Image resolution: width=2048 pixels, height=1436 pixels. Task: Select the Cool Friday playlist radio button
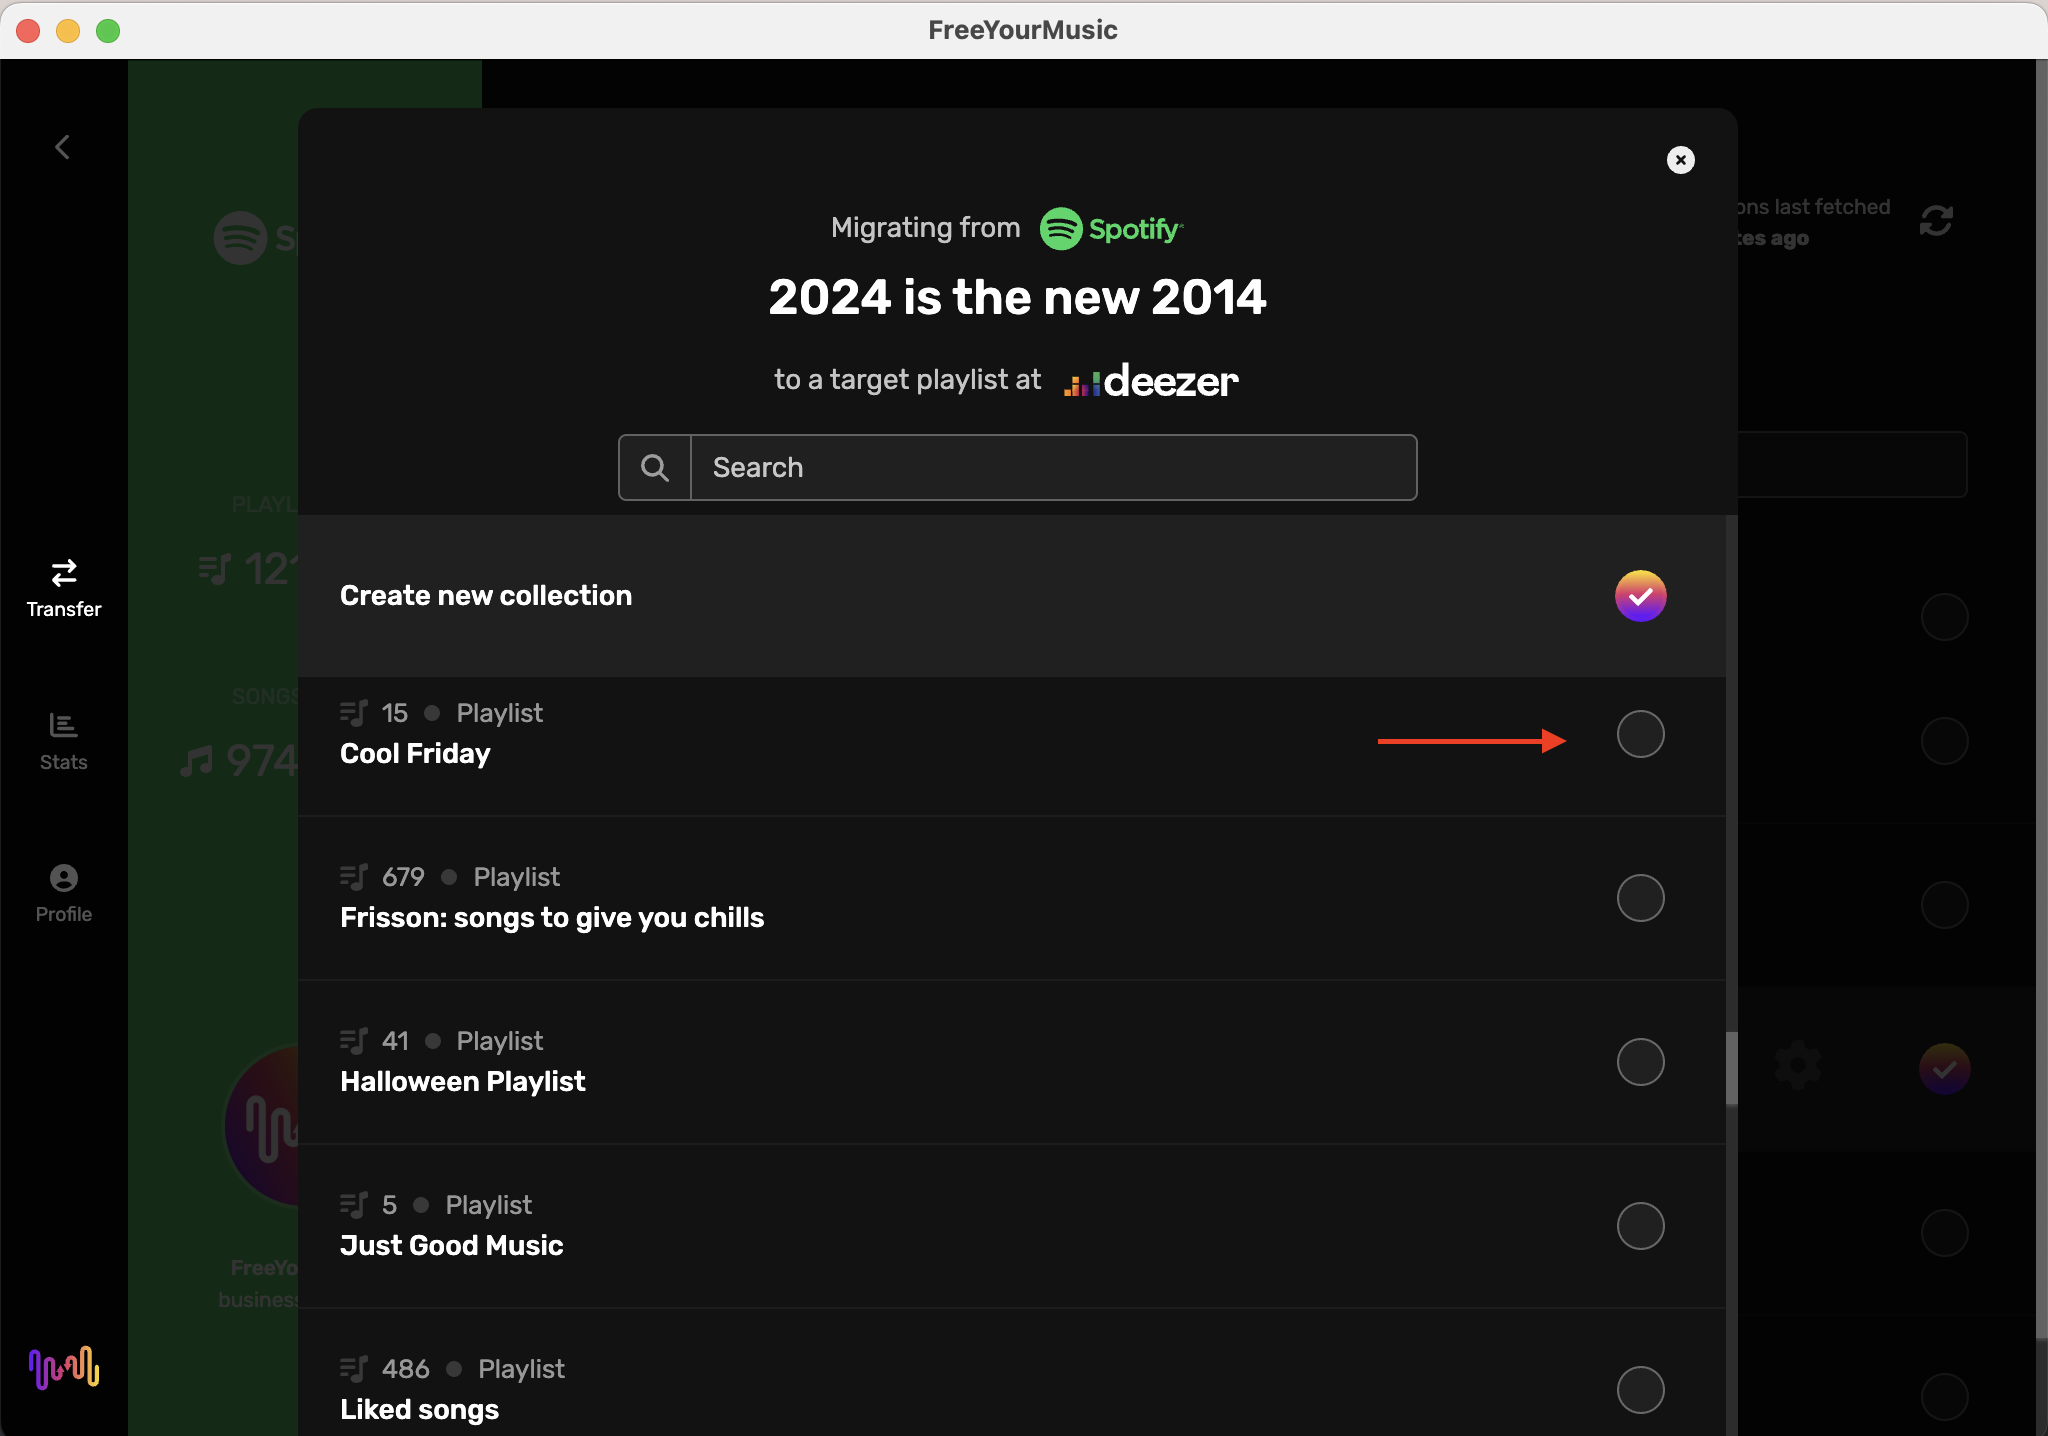tap(1640, 734)
